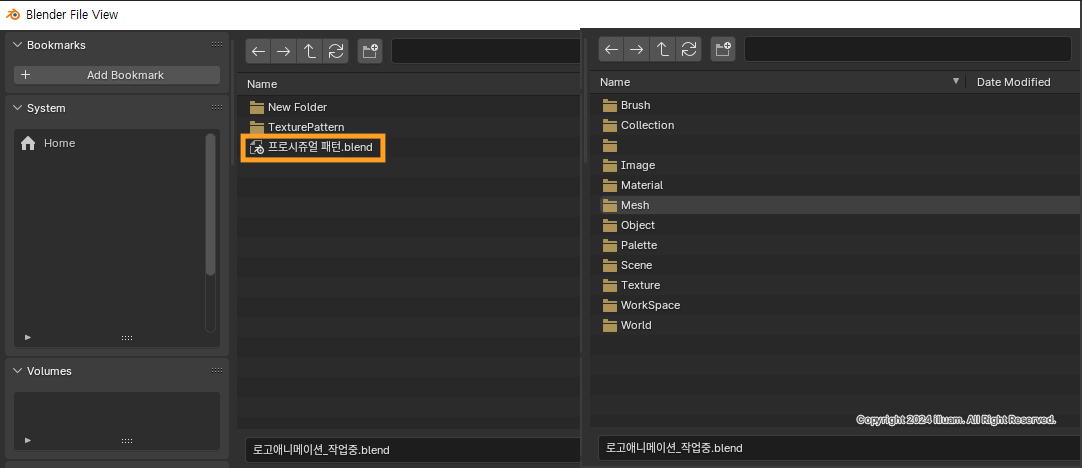Expand the System list with arrow
1082x468 pixels.
[28, 338]
